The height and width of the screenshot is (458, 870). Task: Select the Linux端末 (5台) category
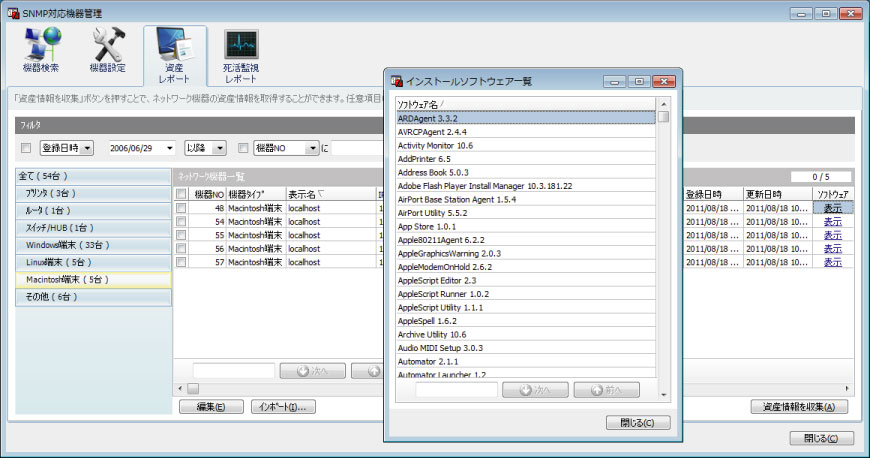[x=93, y=262]
